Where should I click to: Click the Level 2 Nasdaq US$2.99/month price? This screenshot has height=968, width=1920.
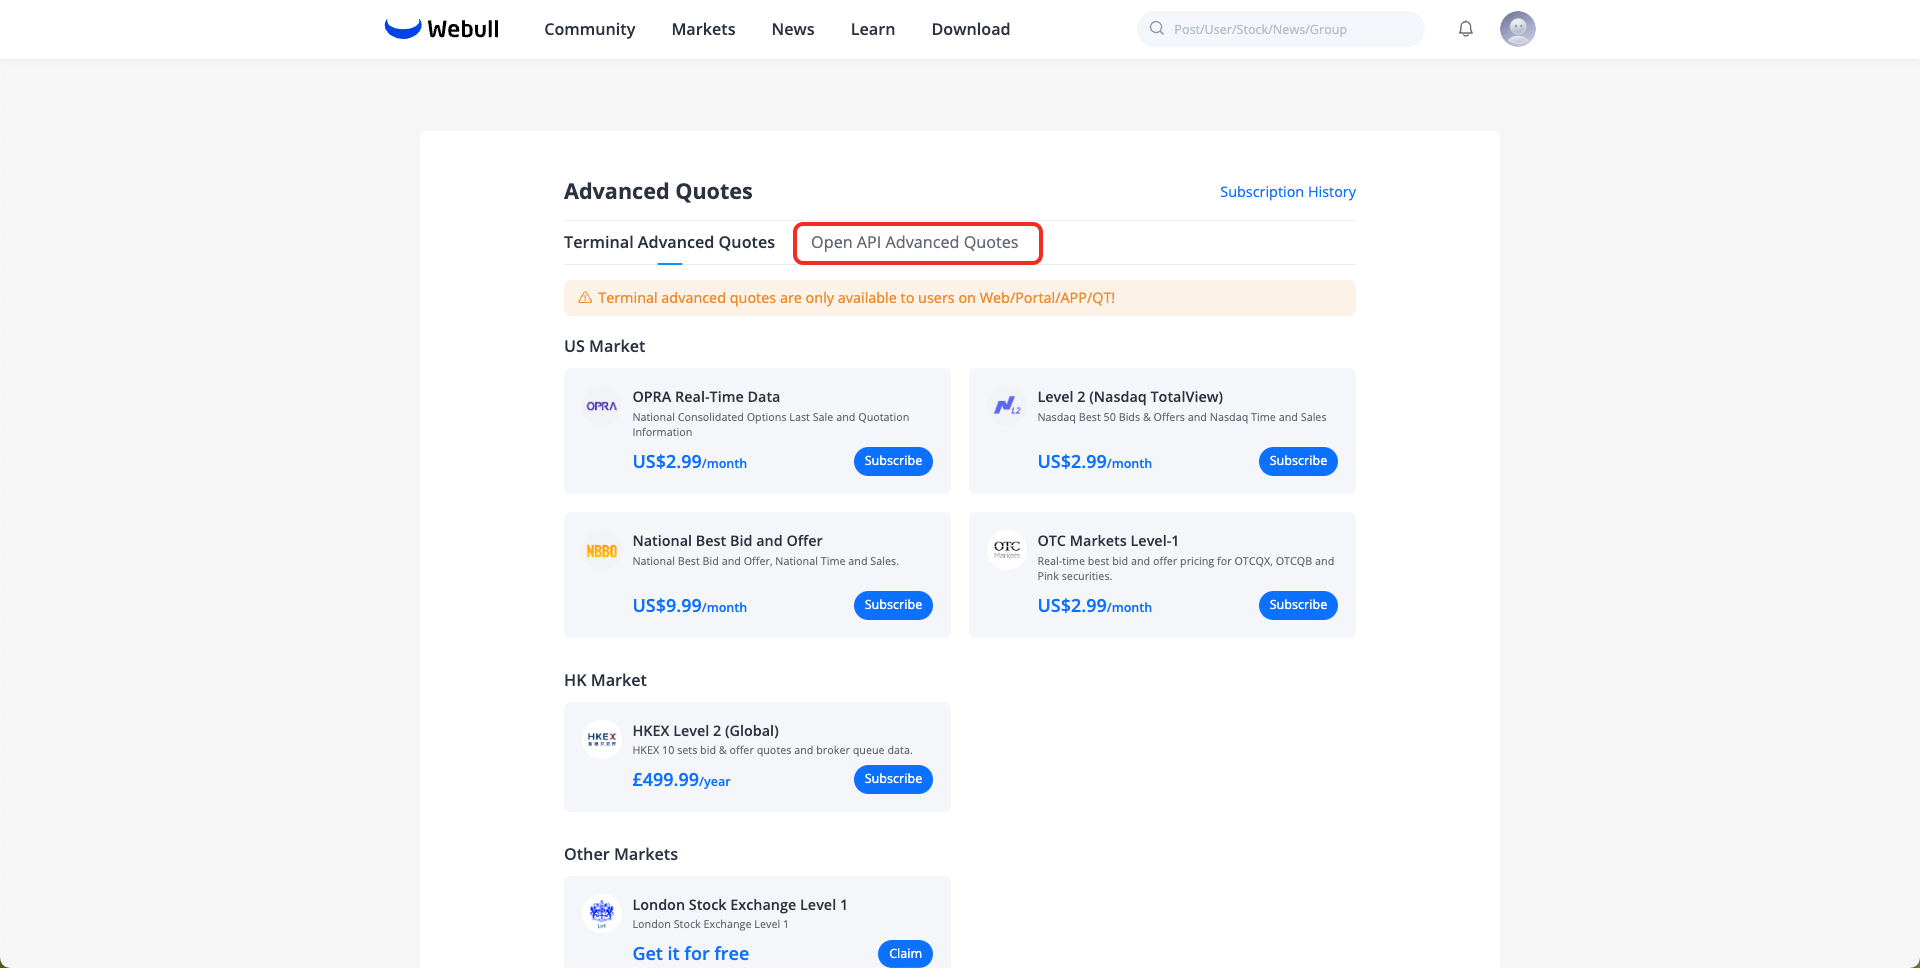(1094, 462)
